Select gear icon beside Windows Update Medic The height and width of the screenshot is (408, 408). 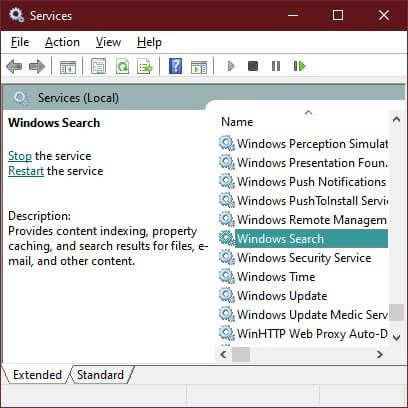point(227,315)
